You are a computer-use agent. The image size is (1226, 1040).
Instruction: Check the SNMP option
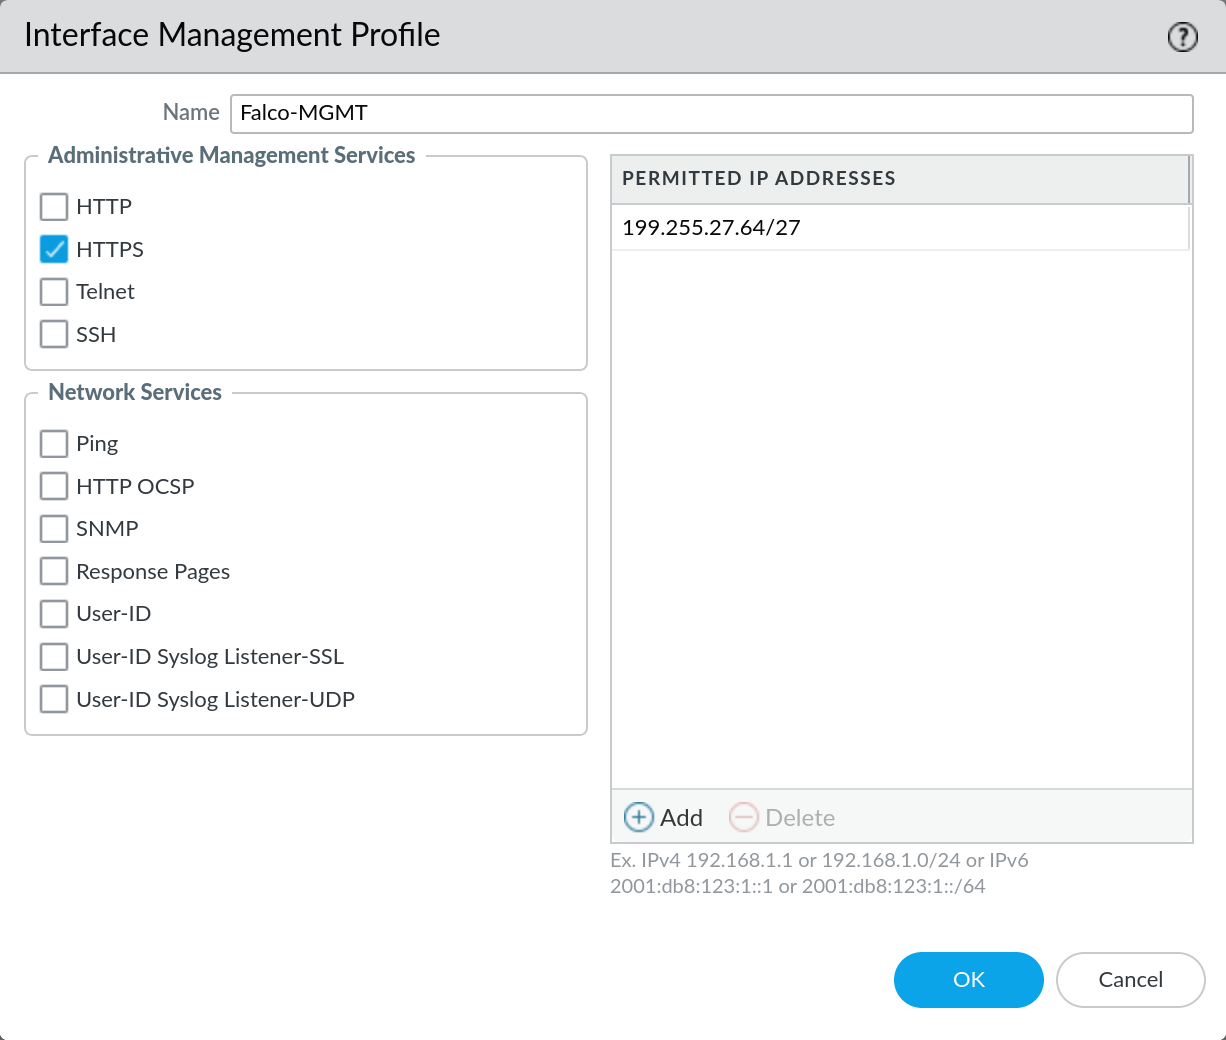pyautogui.click(x=54, y=528)
